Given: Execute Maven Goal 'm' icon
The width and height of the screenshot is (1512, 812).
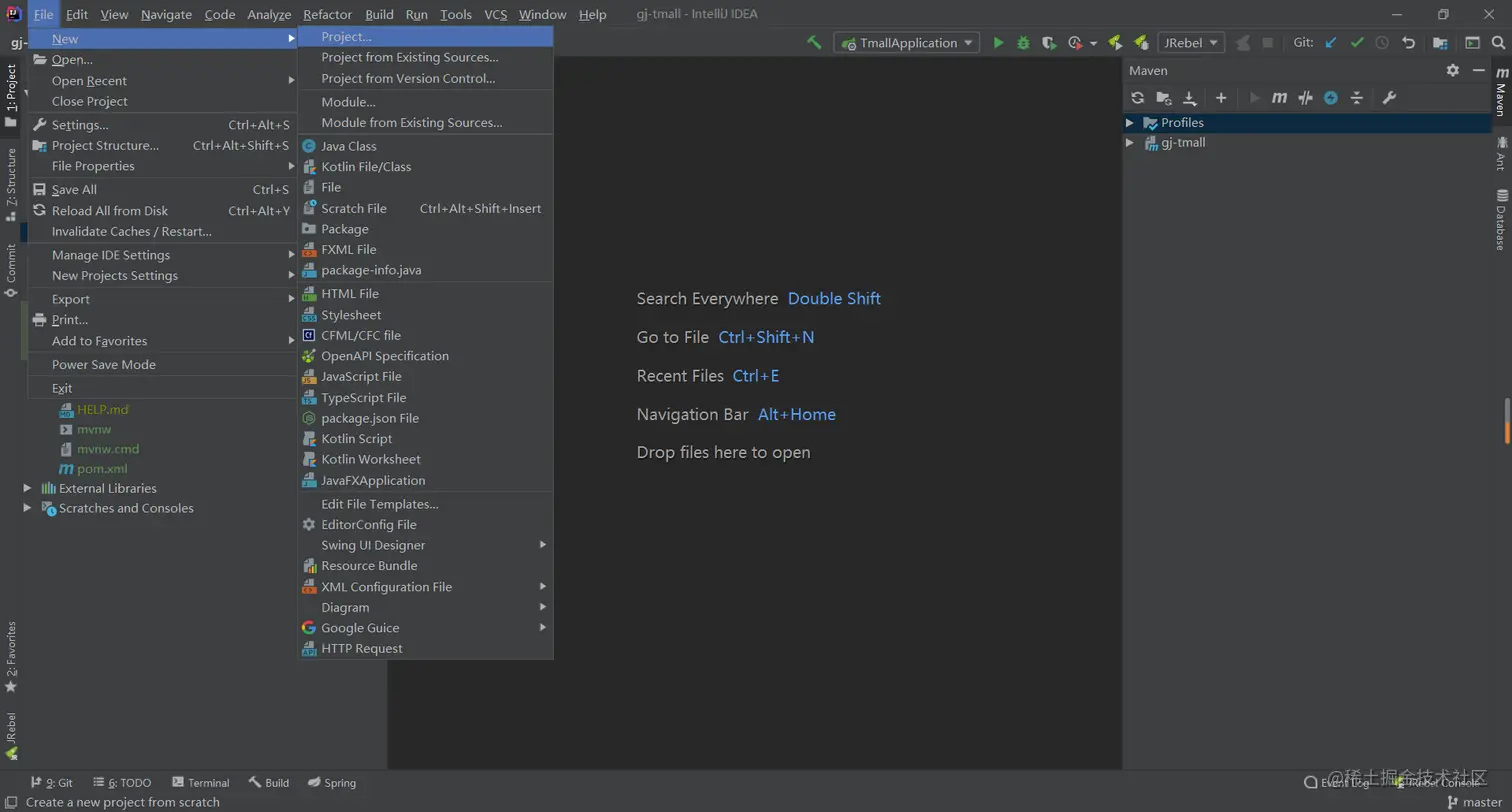Looking at the screenshot, I should [x=1279, y=98].
